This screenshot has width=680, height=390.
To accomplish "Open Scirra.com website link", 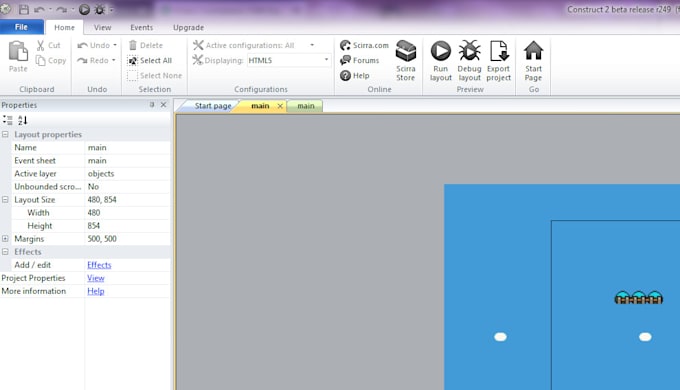I will click(364, 45).
